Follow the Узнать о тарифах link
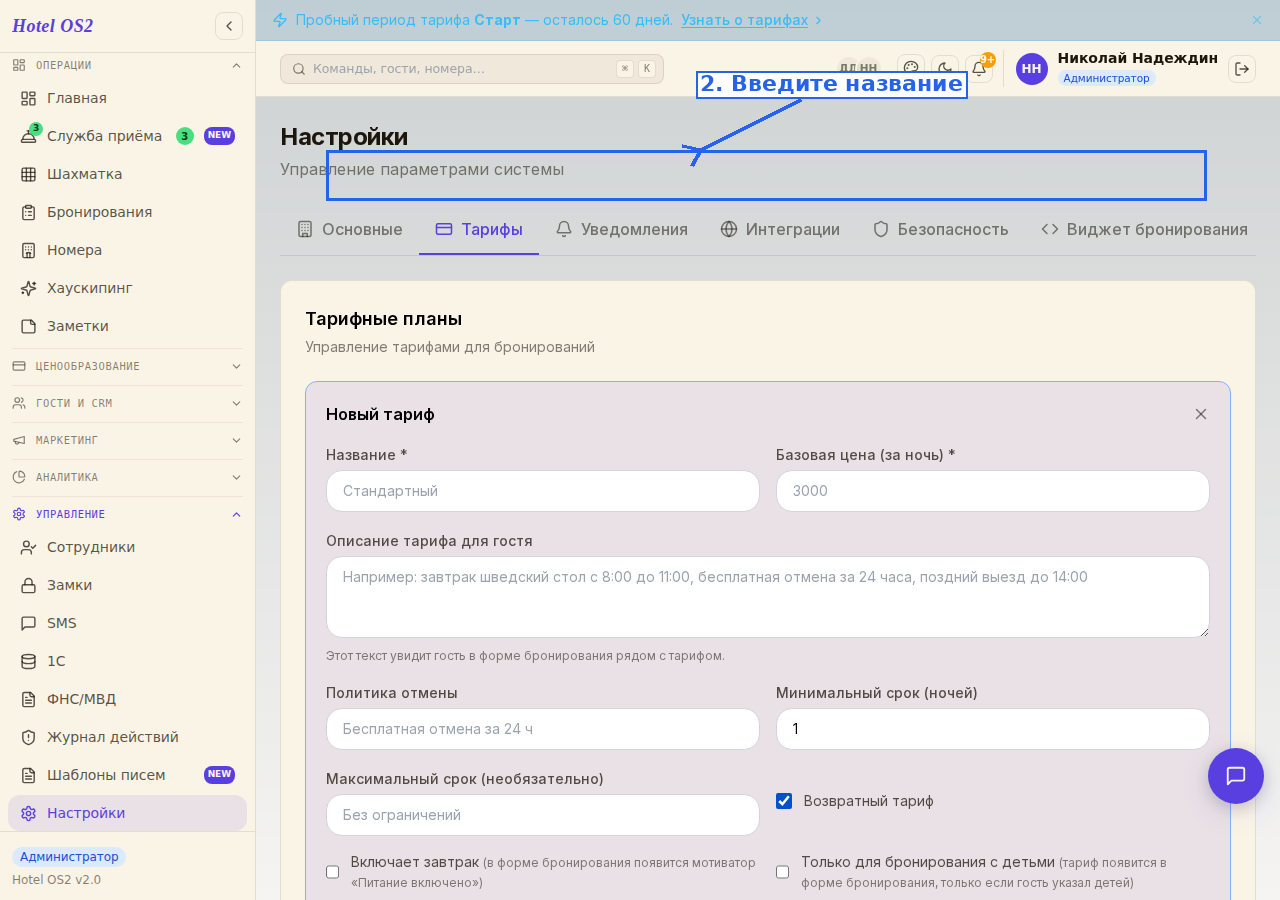Screen dimensions: 1280x900 click(745, 20)
